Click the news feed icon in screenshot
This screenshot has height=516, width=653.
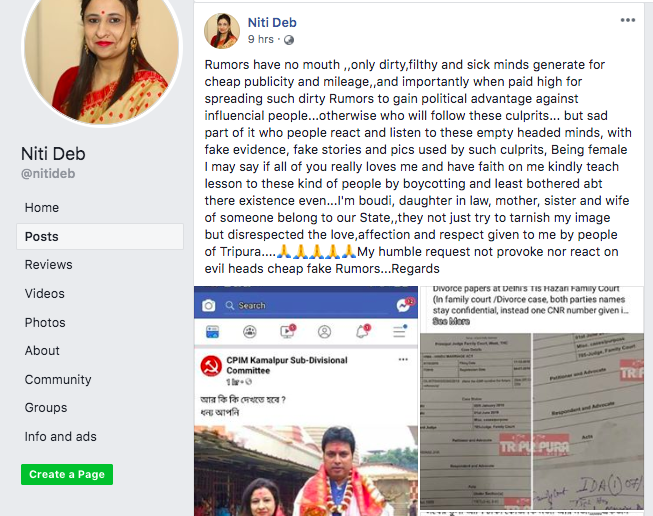coord(212,332)
